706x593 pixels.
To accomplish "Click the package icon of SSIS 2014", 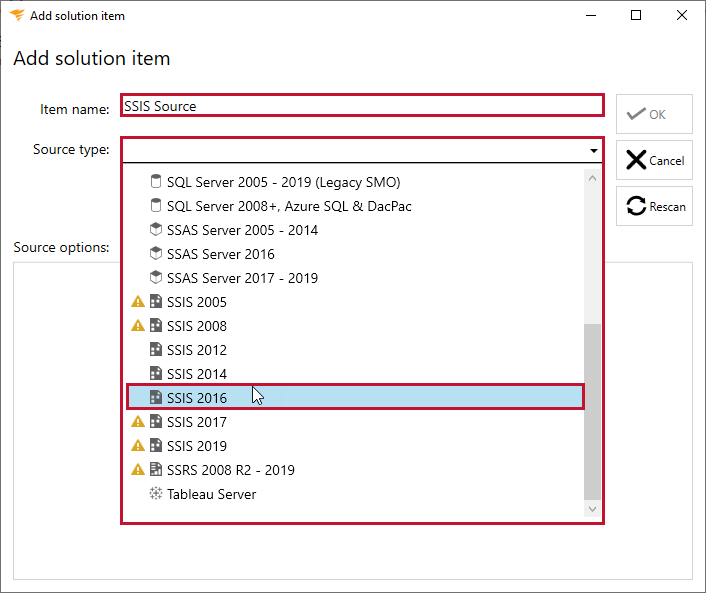I will click(155, 373).
